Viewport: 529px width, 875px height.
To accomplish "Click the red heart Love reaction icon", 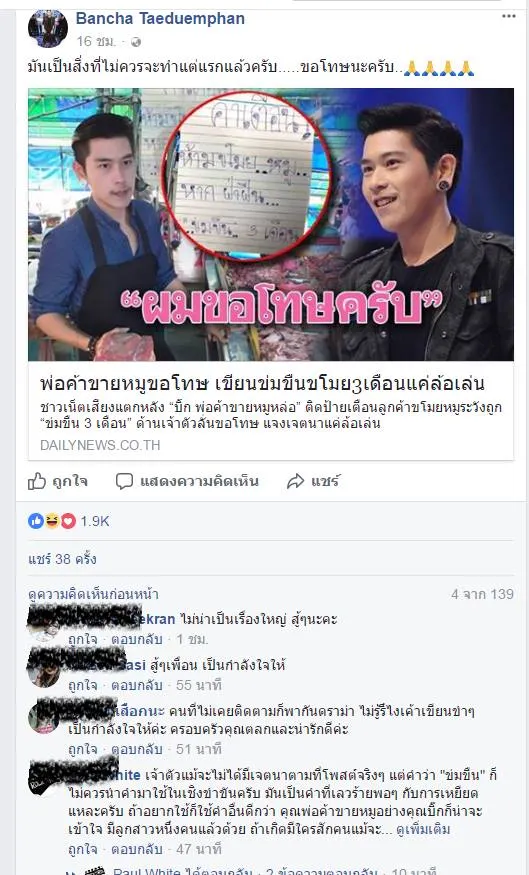I will coord(68,521).
